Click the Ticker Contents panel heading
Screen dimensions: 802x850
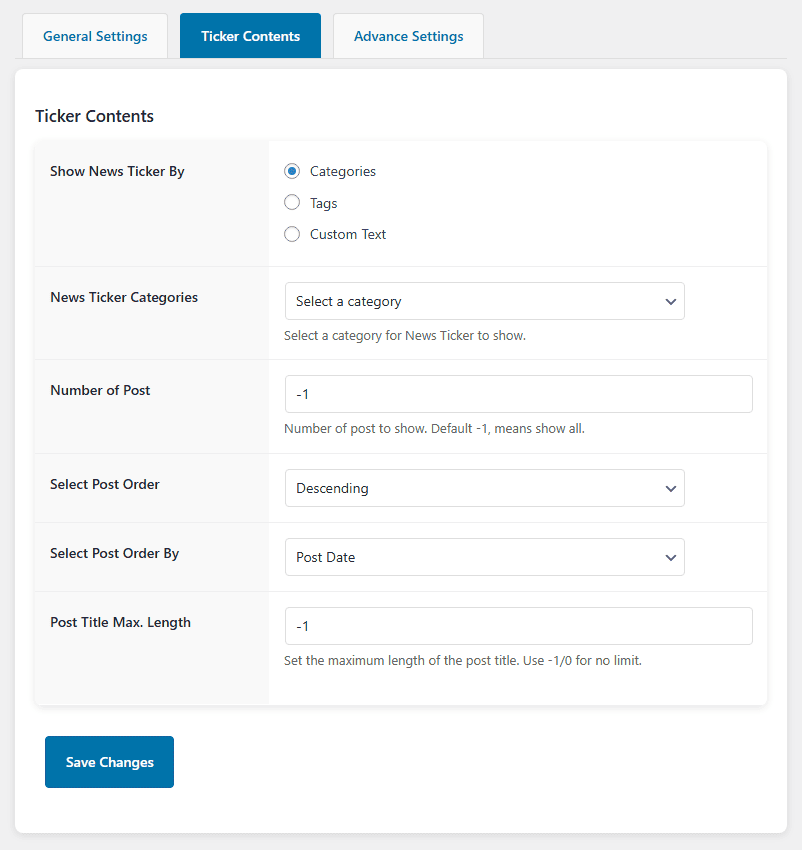click(x=94, y=116)
